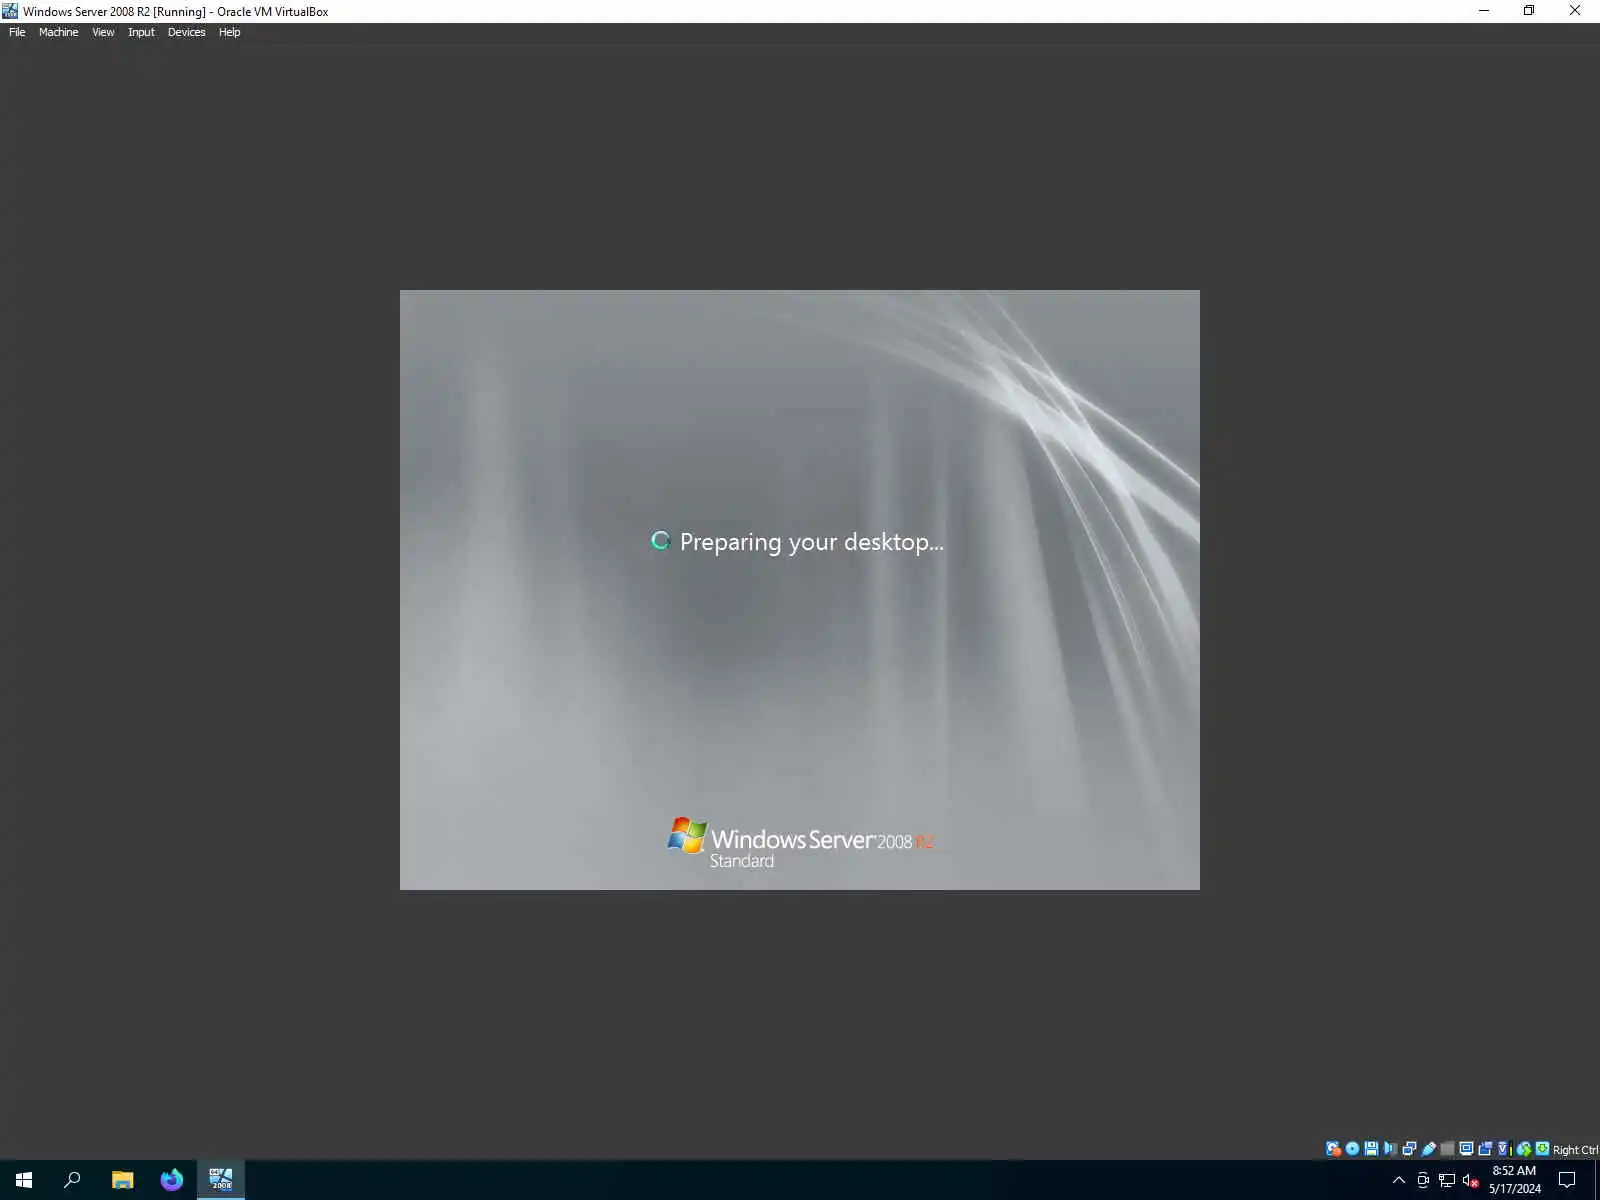The width and height of the screenshot is (1600, 1200).
Task: Open the Devices menu
Action: [x=186, y=32]
